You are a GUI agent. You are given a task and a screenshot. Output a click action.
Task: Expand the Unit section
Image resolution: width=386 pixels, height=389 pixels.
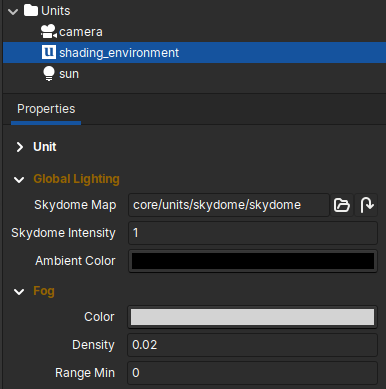(x=20, y=147)
